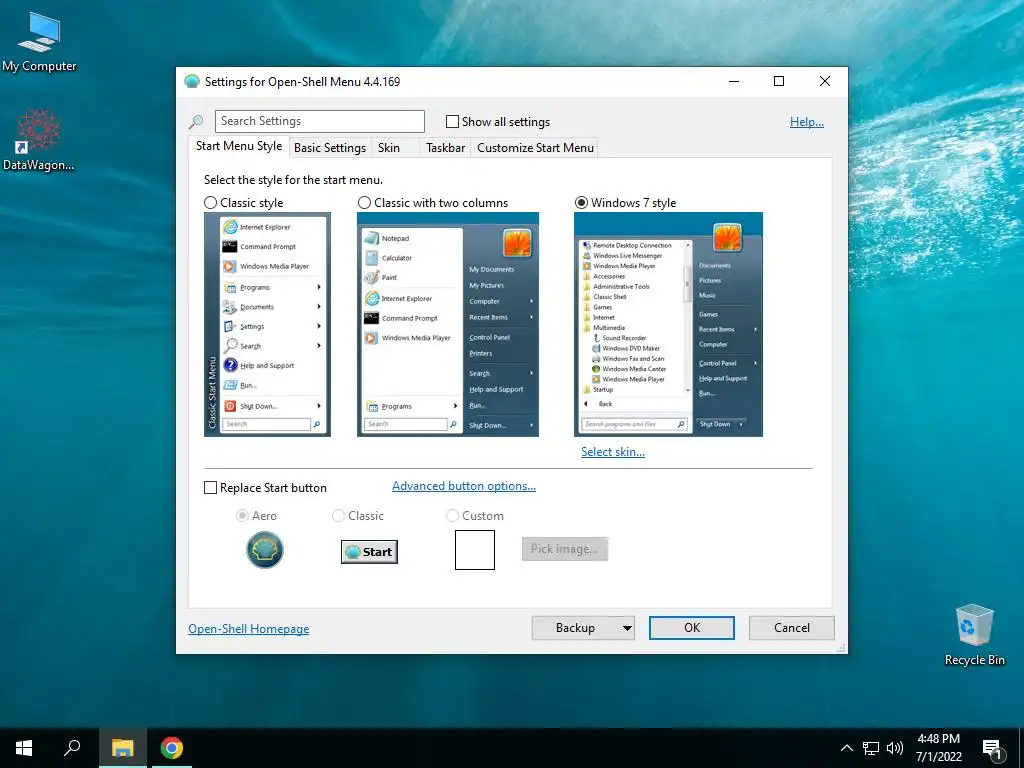
Task: Click the Windows Start button
Action: (x=24, y=748)
